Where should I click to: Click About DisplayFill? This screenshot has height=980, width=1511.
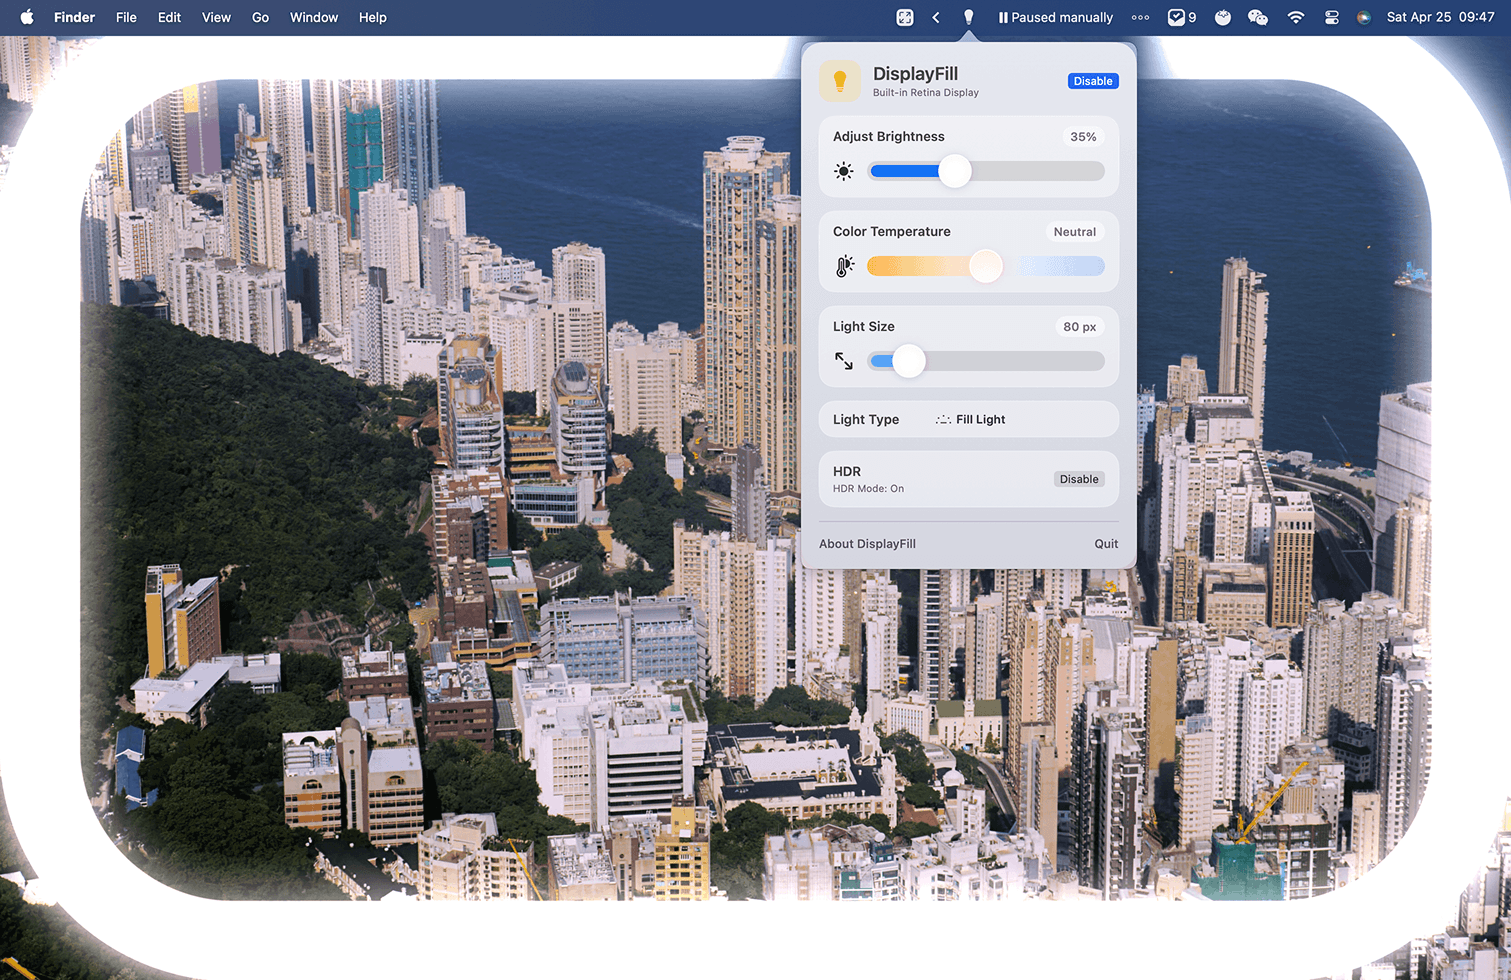pyautogui.click(x=866, y=543)
